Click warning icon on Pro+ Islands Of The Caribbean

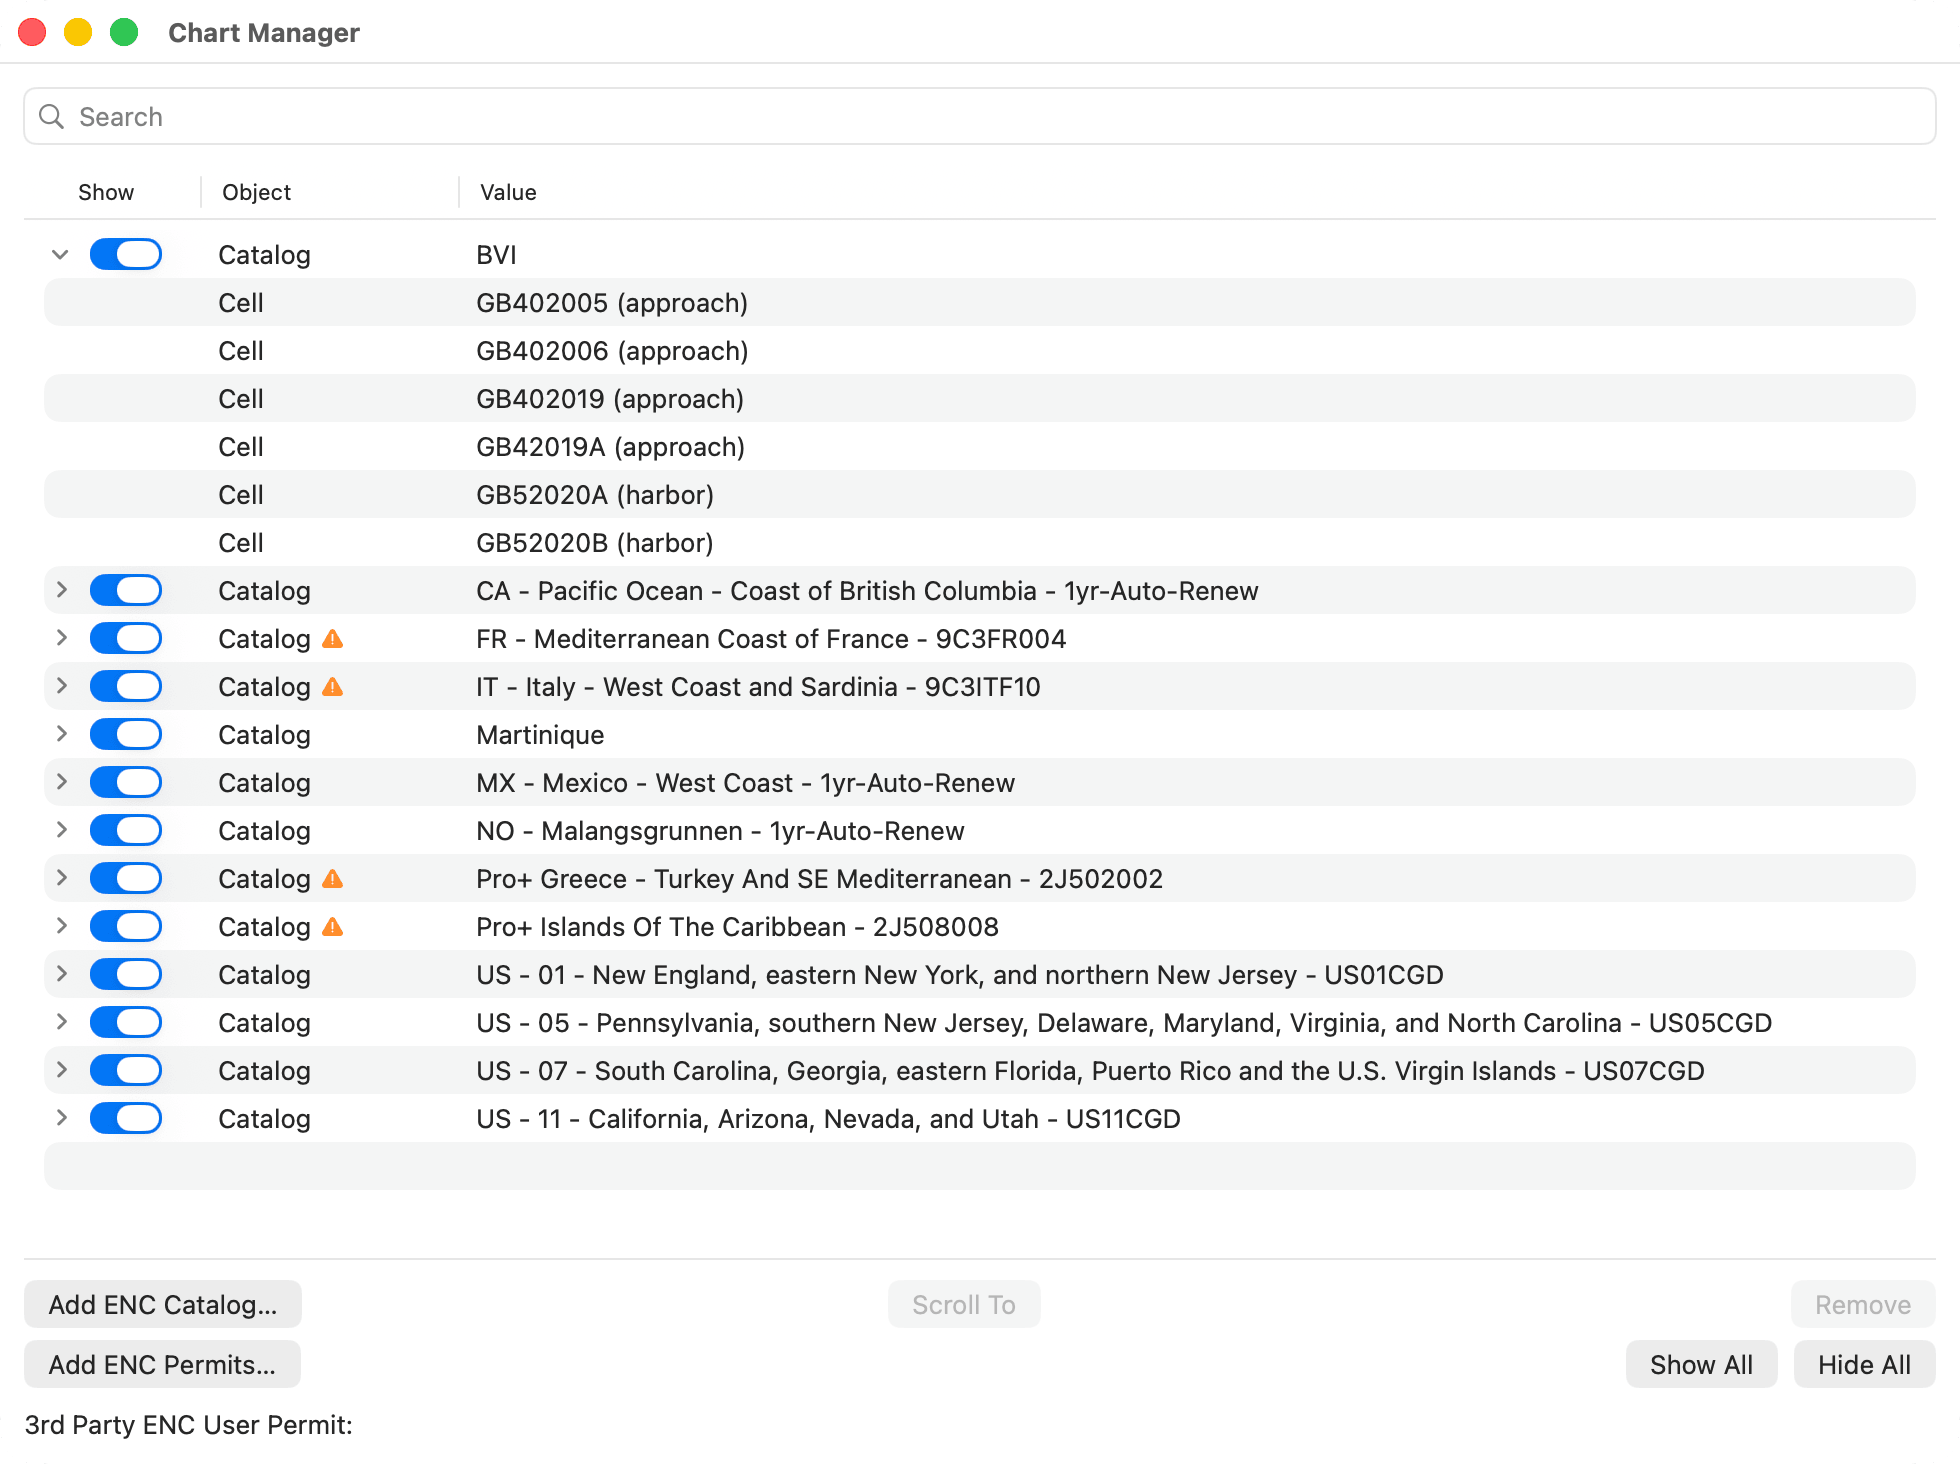click(x=333, y=927)
